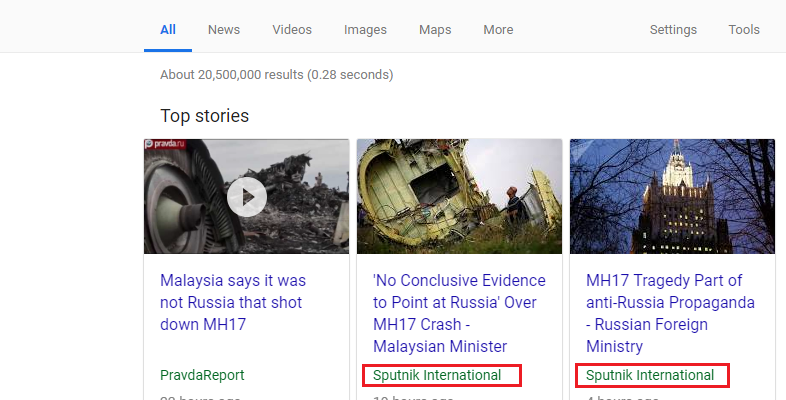
Task: Expand the More search options
Action: click(x=498, y=30)
